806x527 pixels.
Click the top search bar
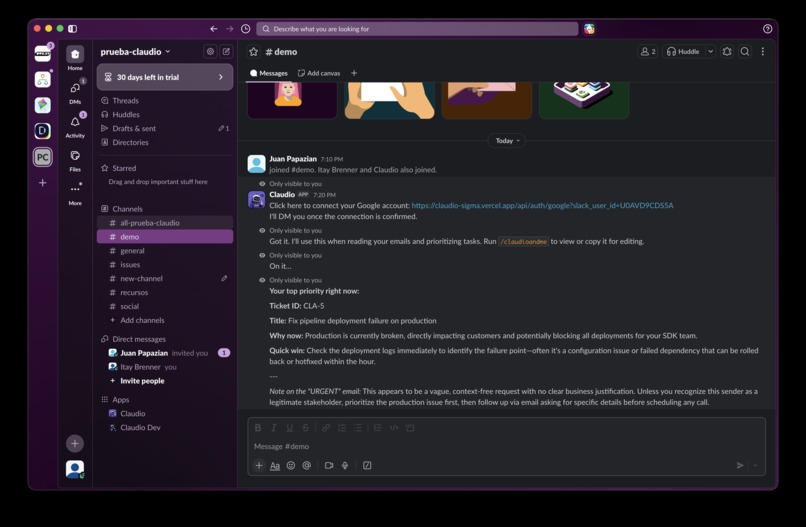417,29
